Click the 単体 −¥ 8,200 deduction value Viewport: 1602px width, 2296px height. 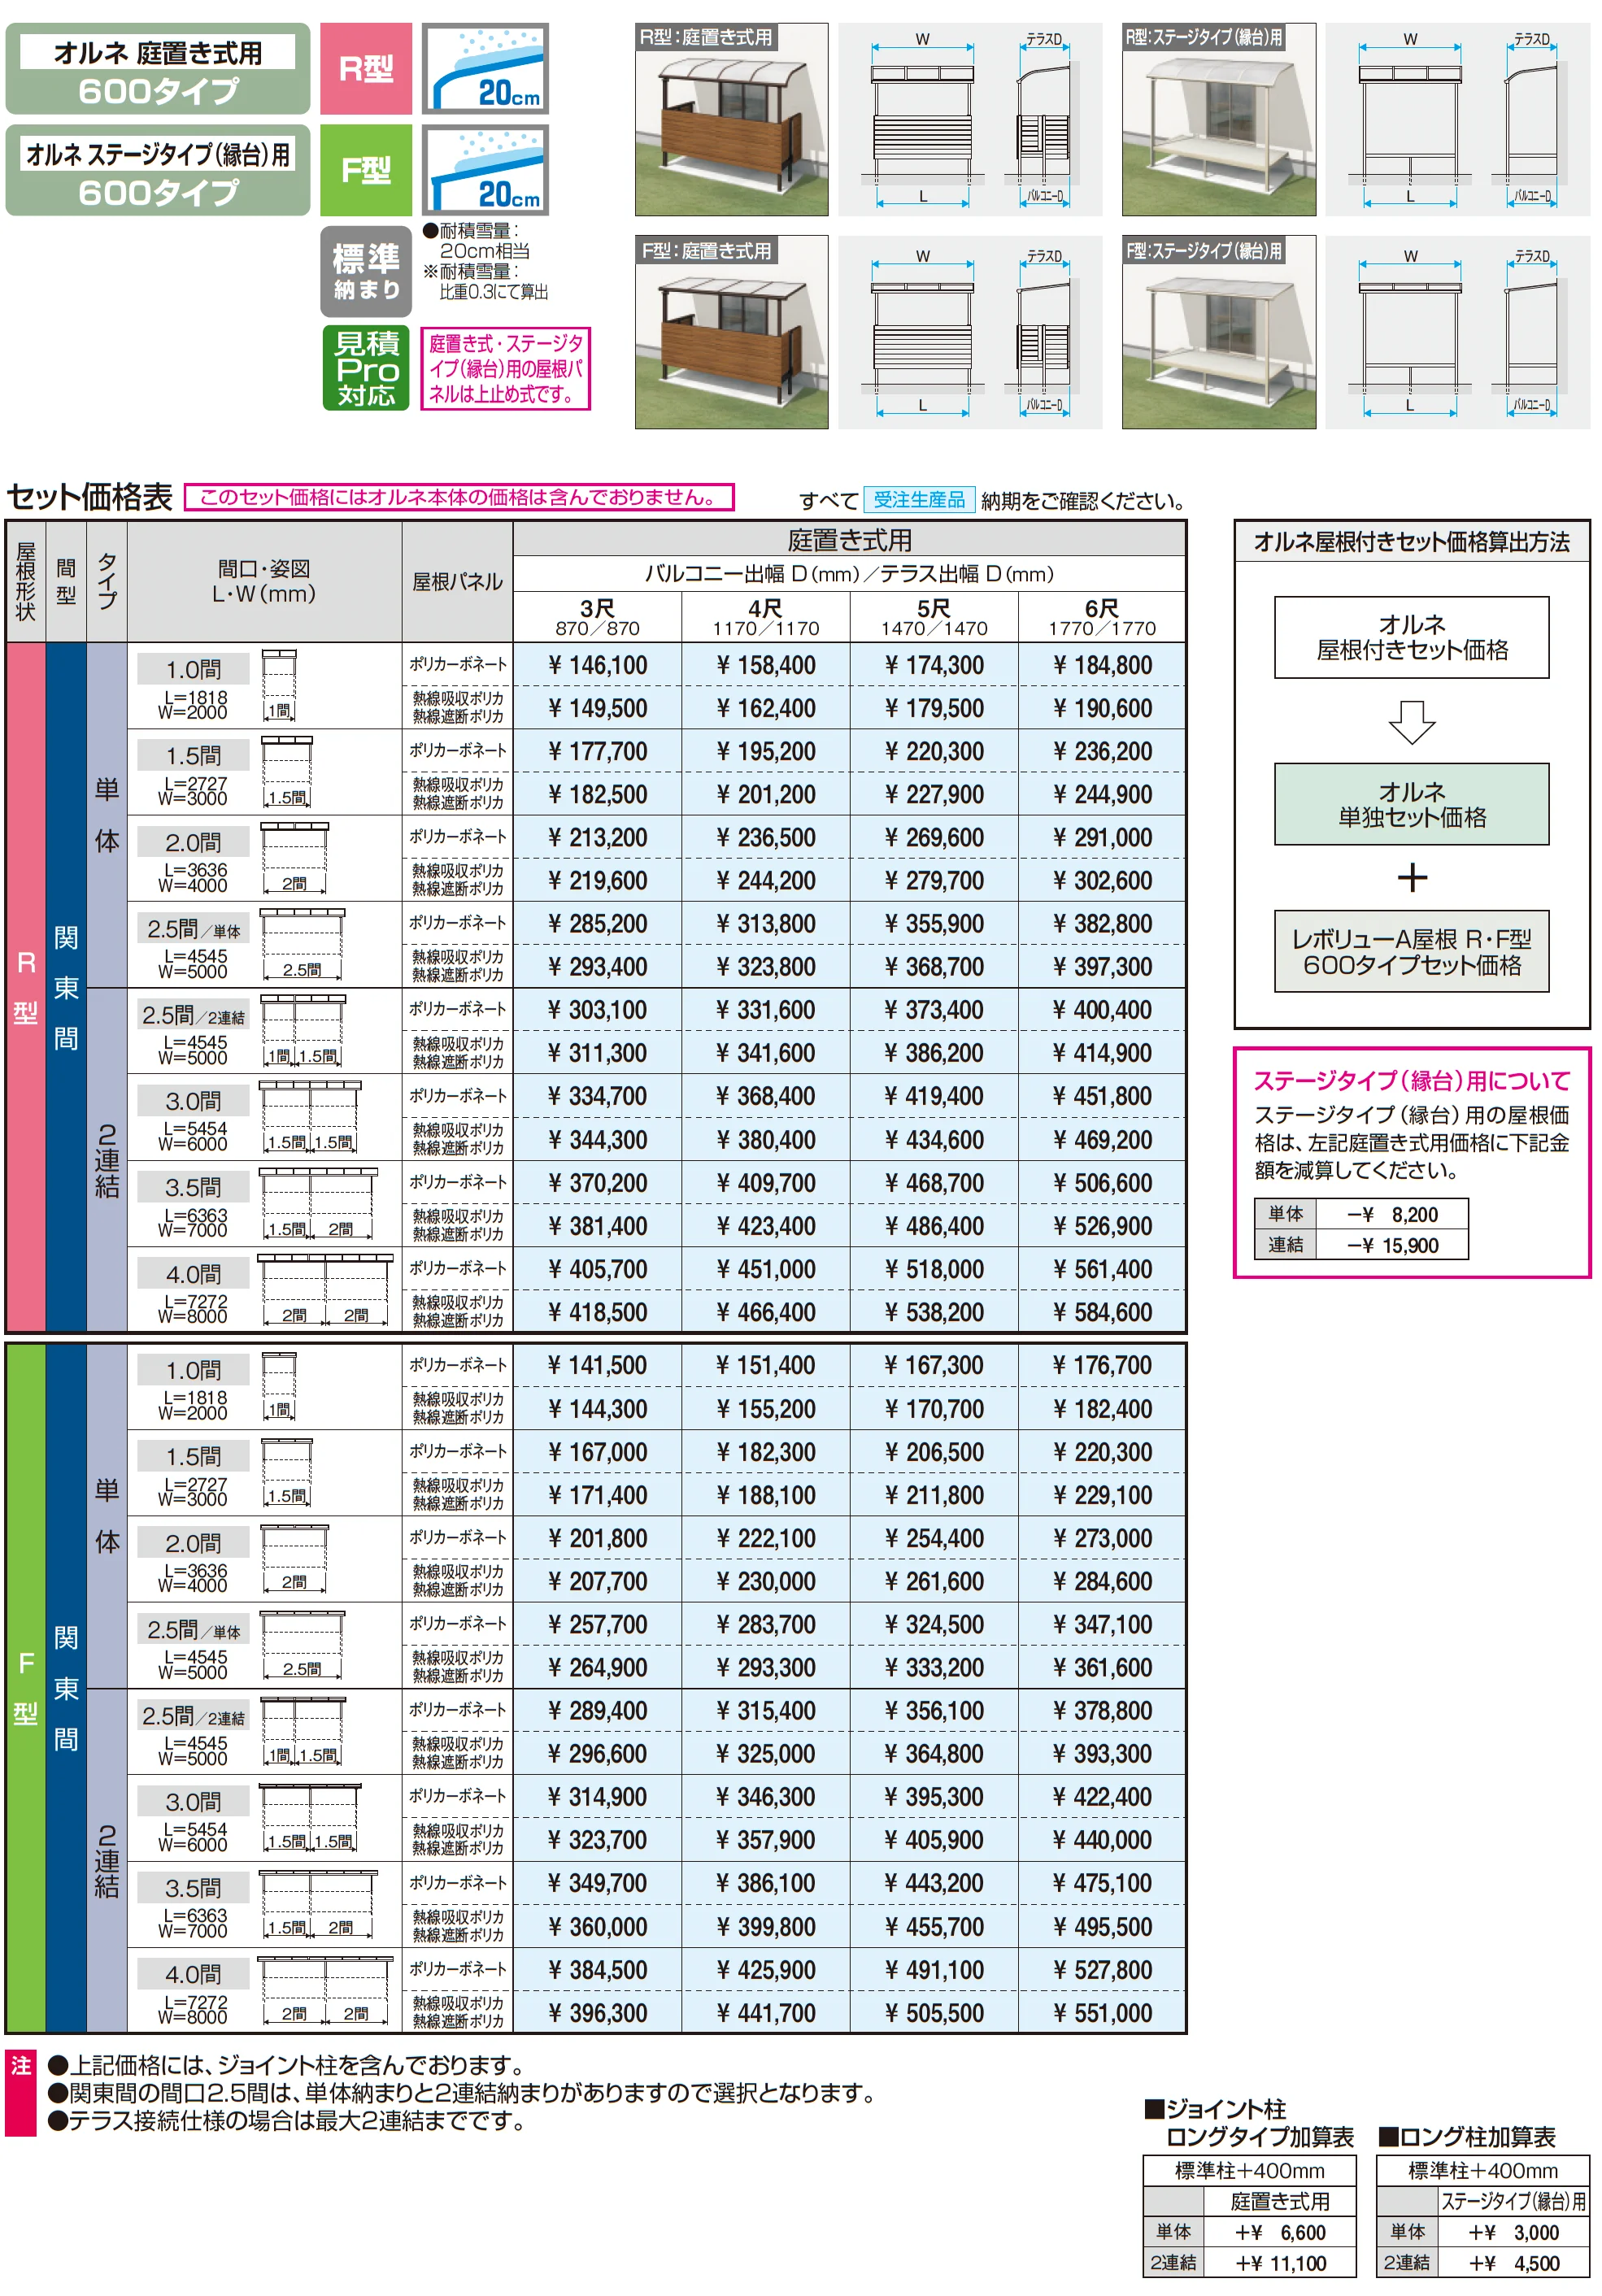(1392, 1214)
